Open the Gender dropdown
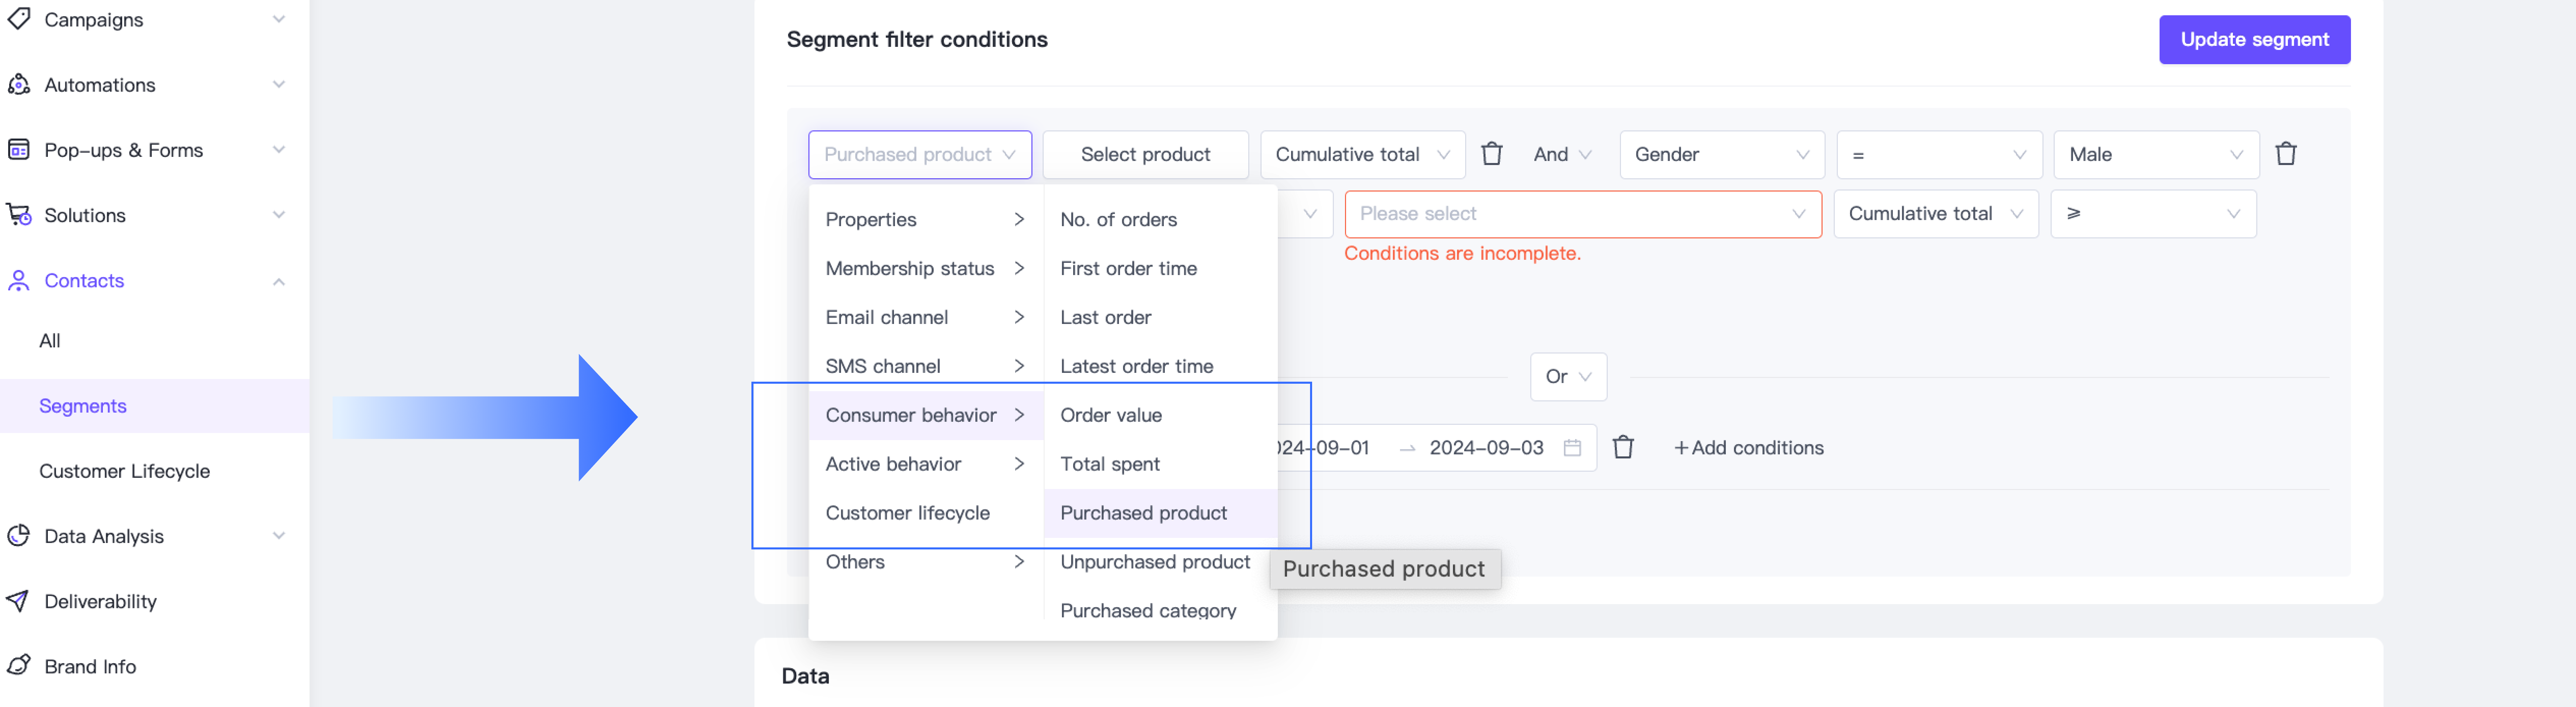This screenshot has height=707, width=2576. pyautogui.click(x=1721, y=154)
